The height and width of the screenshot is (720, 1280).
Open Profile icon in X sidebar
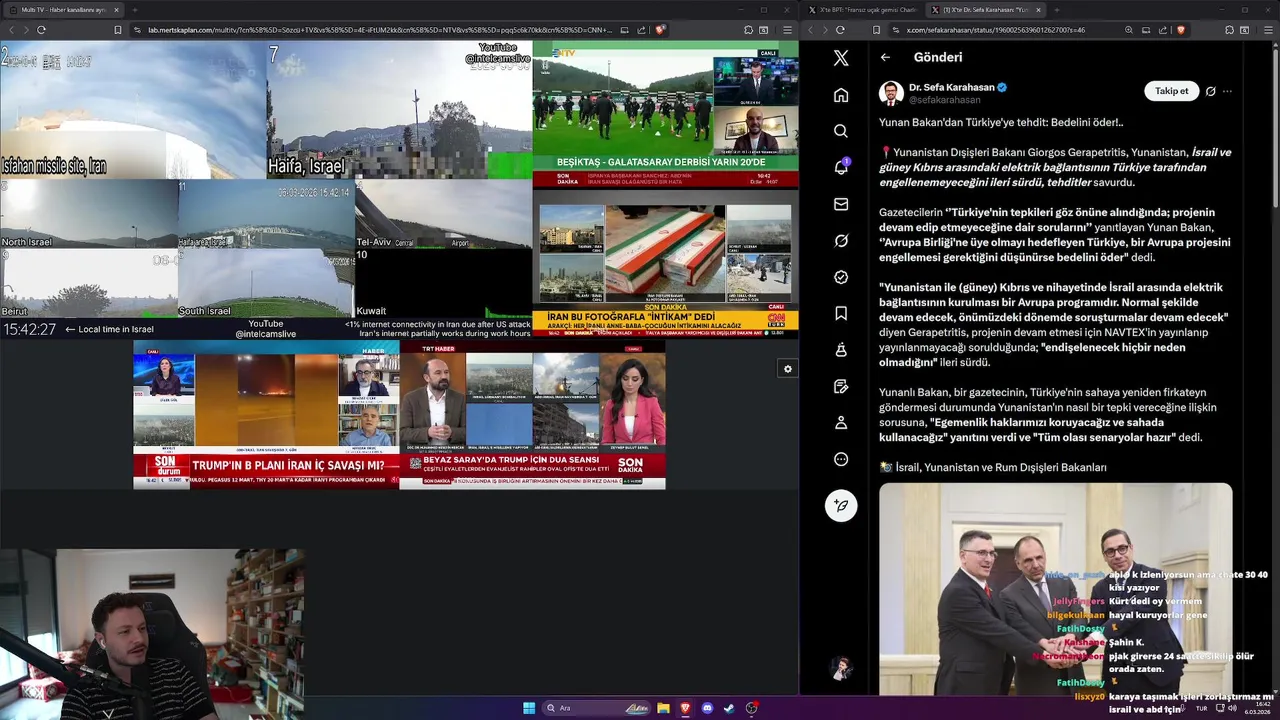point(841,423)
